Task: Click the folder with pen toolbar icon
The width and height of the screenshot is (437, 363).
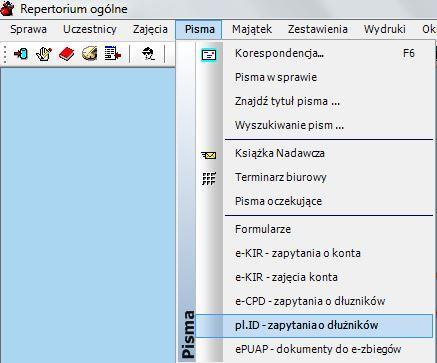Action: [x=90, y=54]
